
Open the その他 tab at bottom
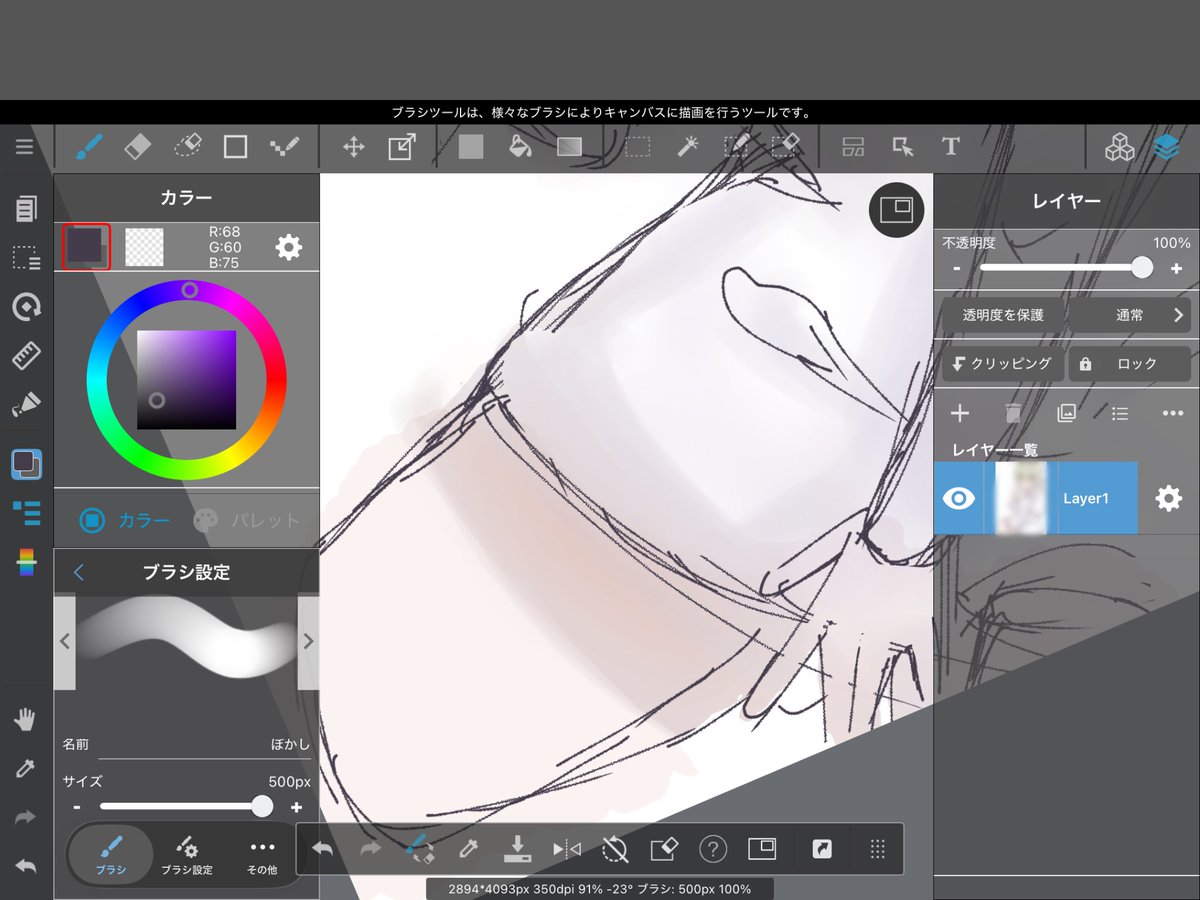coord(262,855)
